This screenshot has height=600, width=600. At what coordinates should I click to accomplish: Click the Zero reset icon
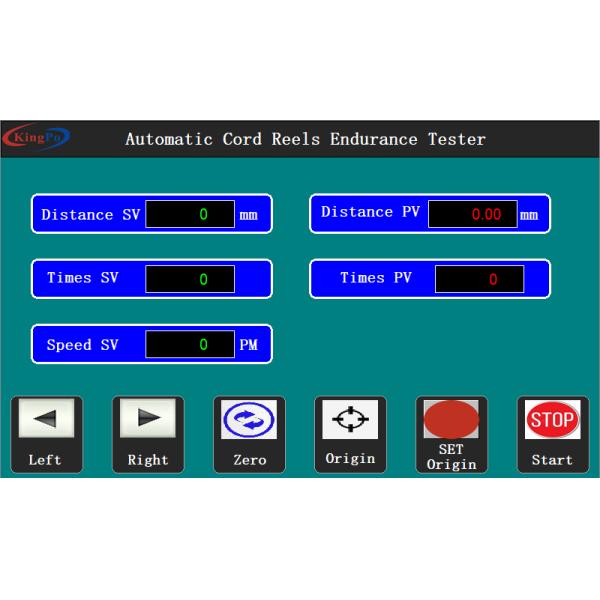[x=249, y=421]
